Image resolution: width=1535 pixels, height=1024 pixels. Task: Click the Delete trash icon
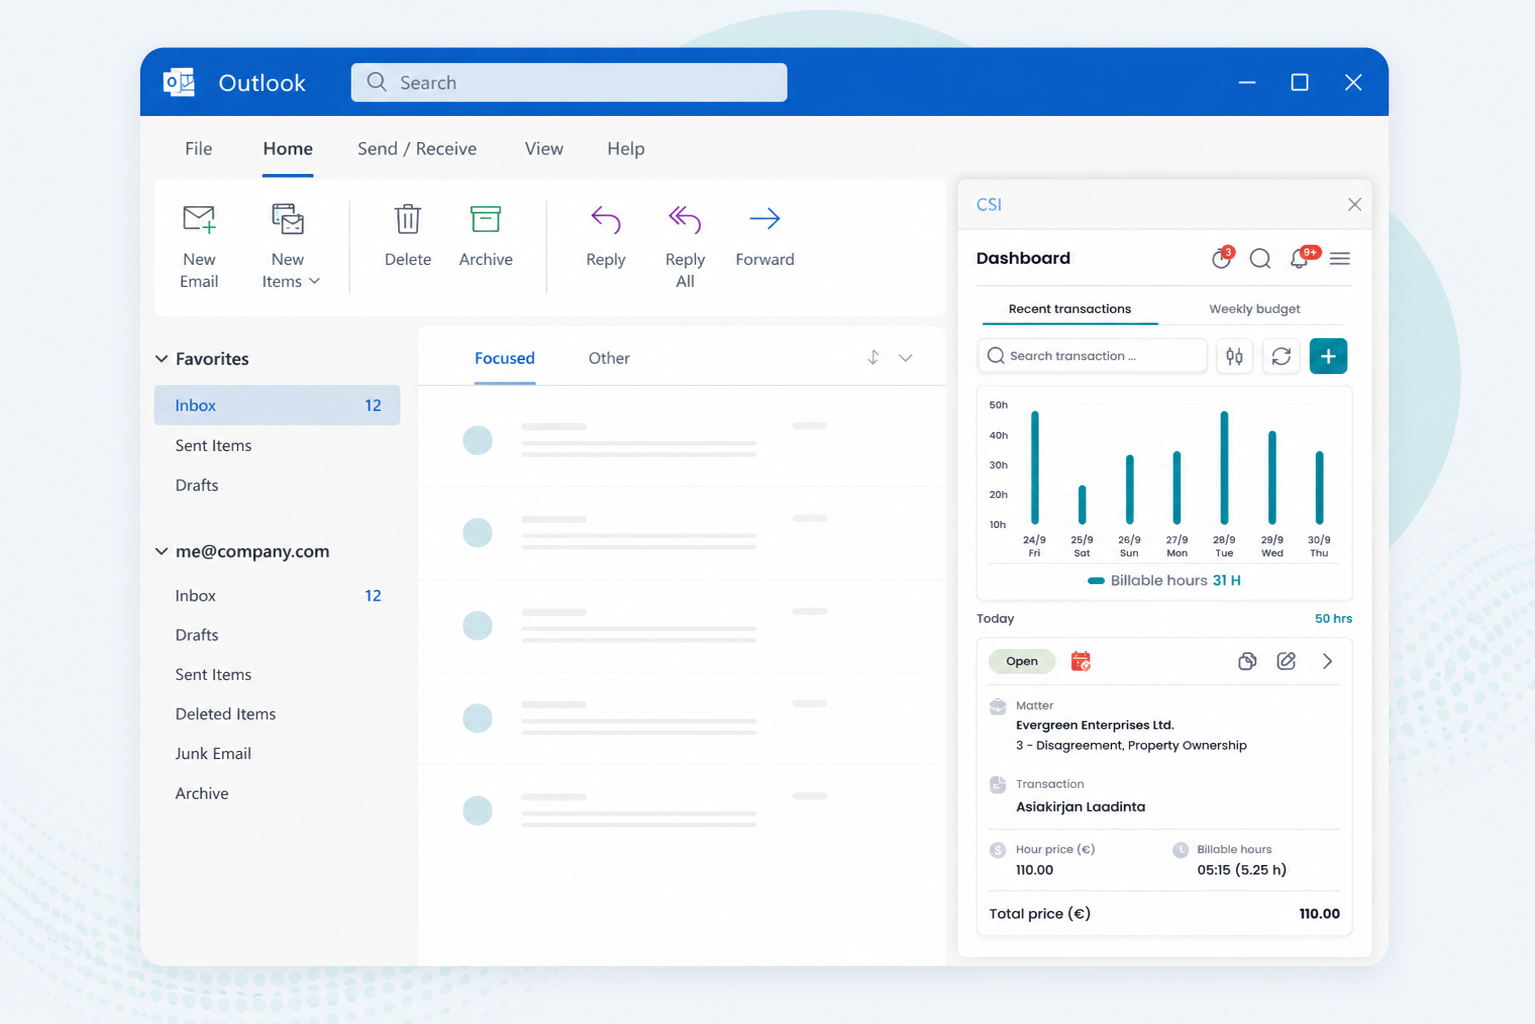408,219
